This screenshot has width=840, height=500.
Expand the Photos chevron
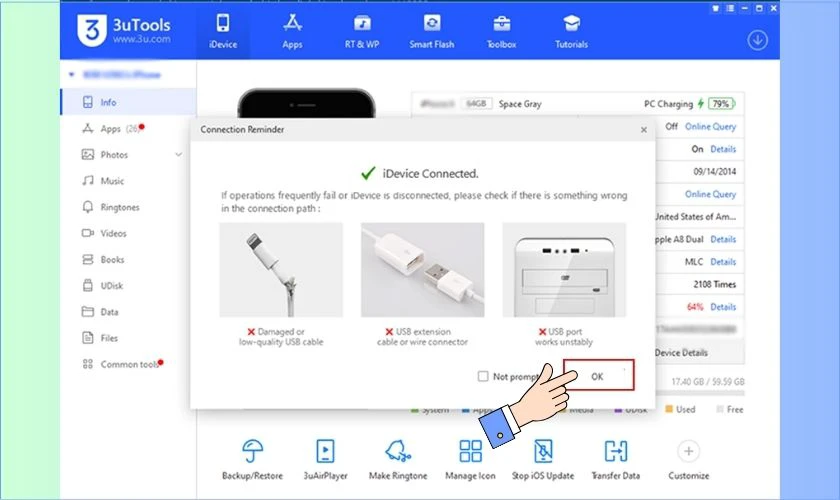pos(178,155)
